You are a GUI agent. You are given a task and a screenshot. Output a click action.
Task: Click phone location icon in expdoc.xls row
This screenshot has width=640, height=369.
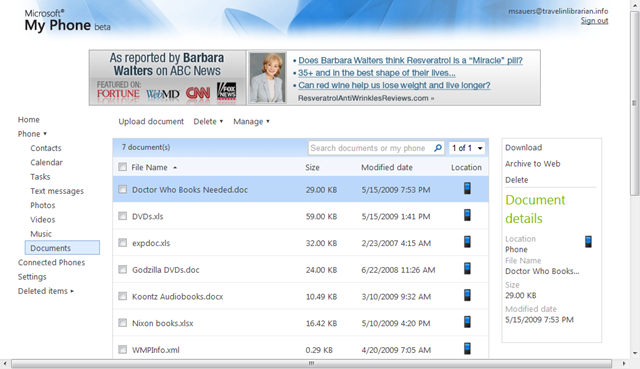[x=467, y=242]
